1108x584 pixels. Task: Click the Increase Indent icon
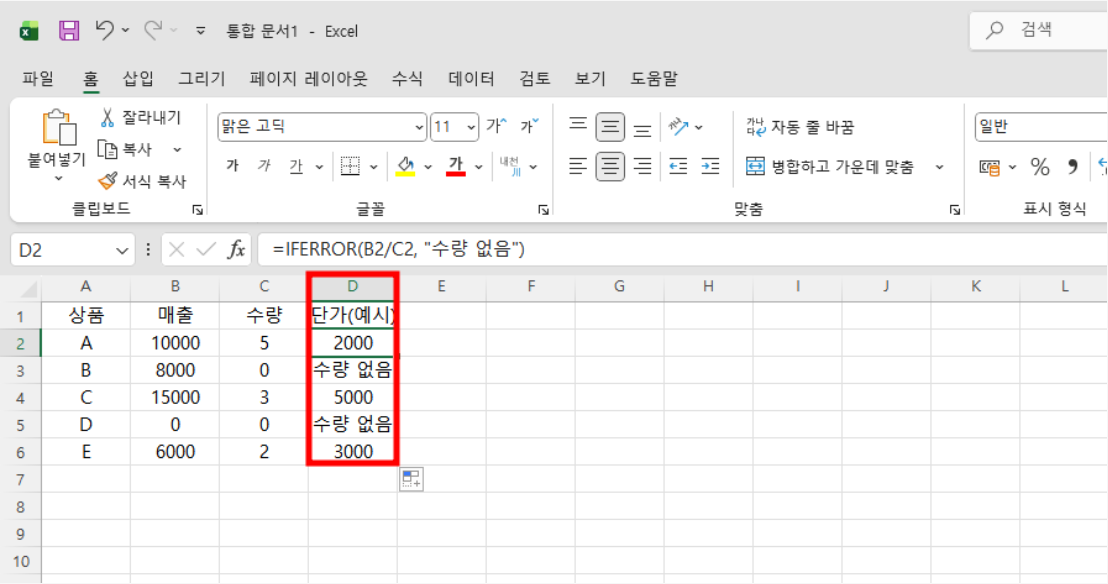click(x=710, y=167)
